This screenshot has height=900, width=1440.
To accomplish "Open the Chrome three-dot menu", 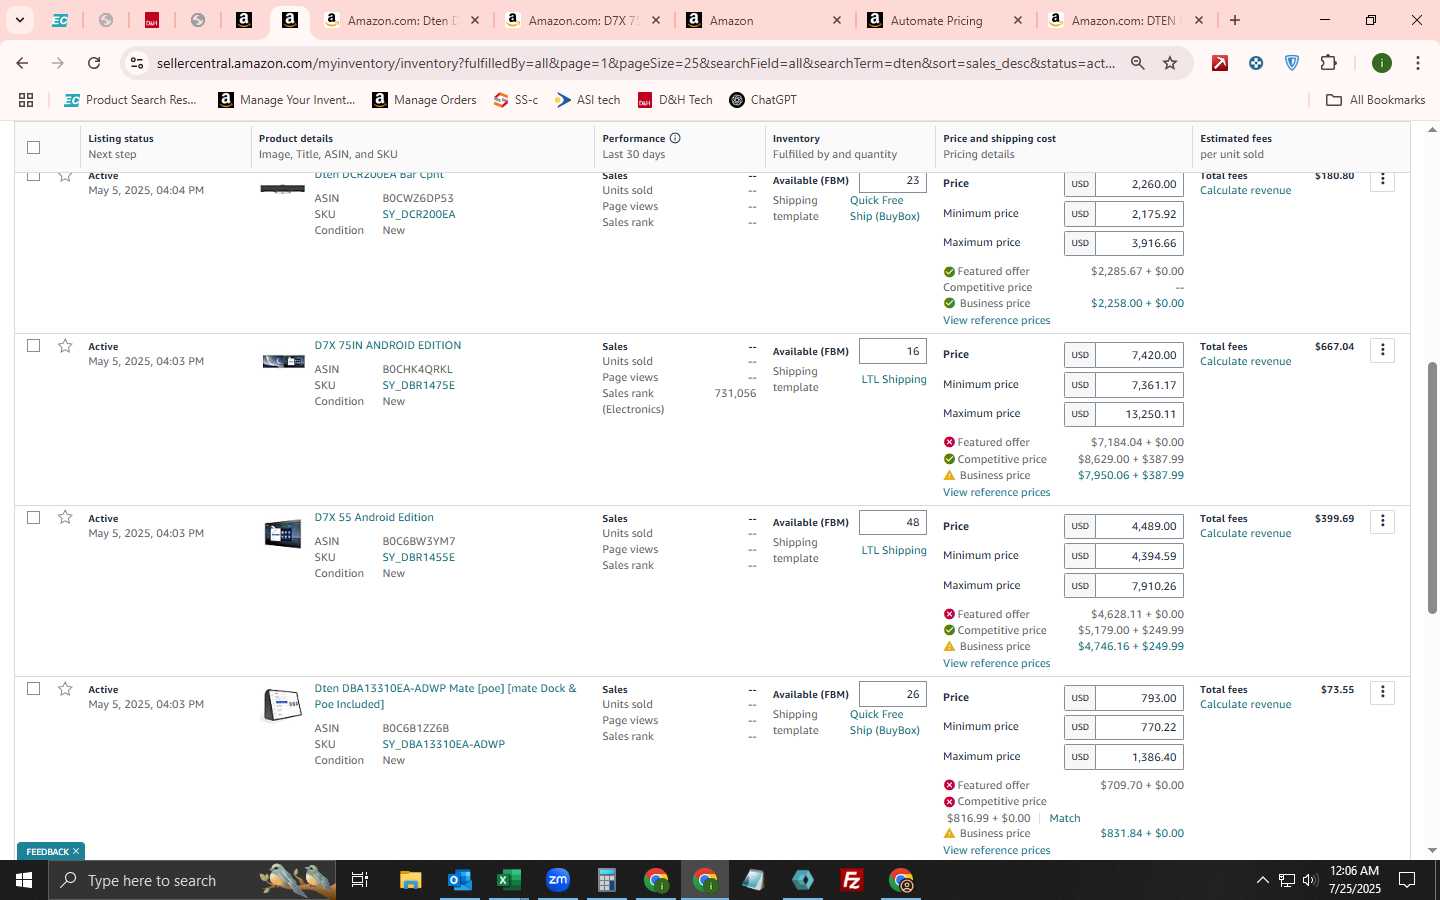I will 1417,63.
